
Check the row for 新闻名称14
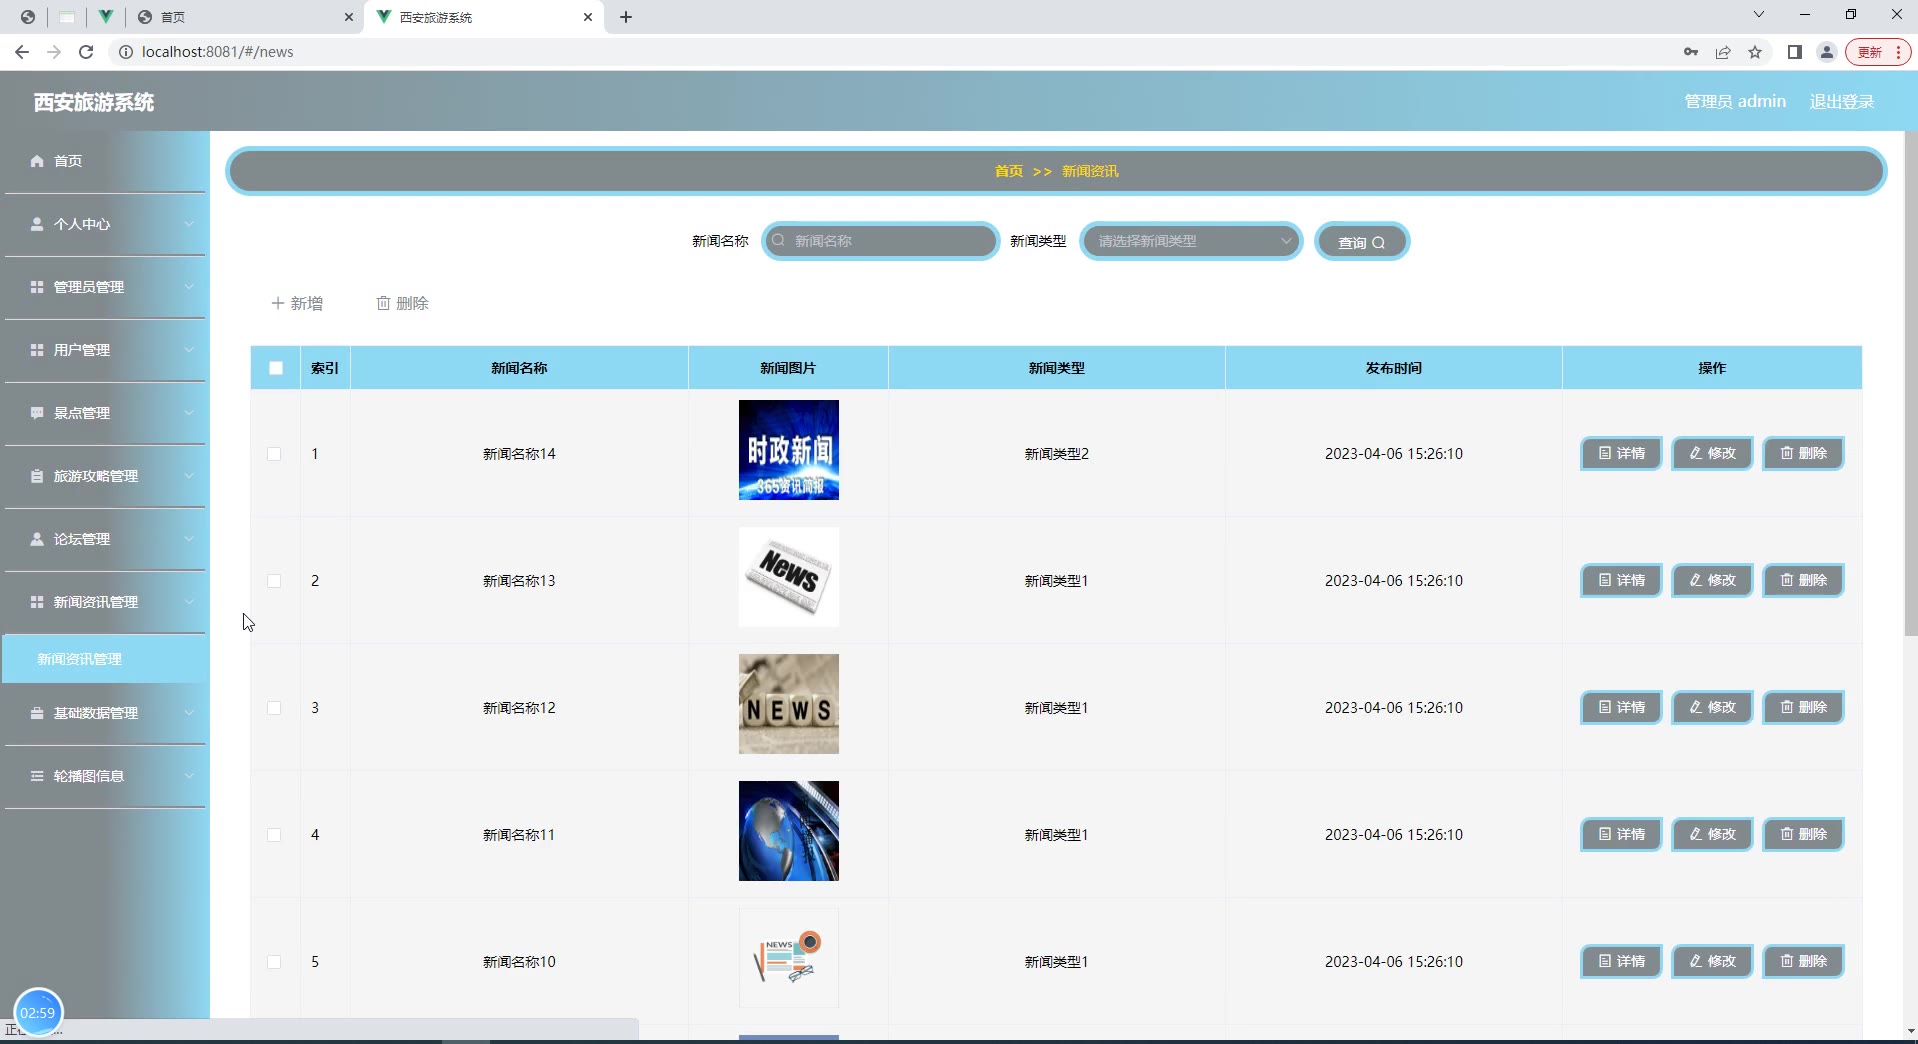pyautogui.click(x=274, y=454)
